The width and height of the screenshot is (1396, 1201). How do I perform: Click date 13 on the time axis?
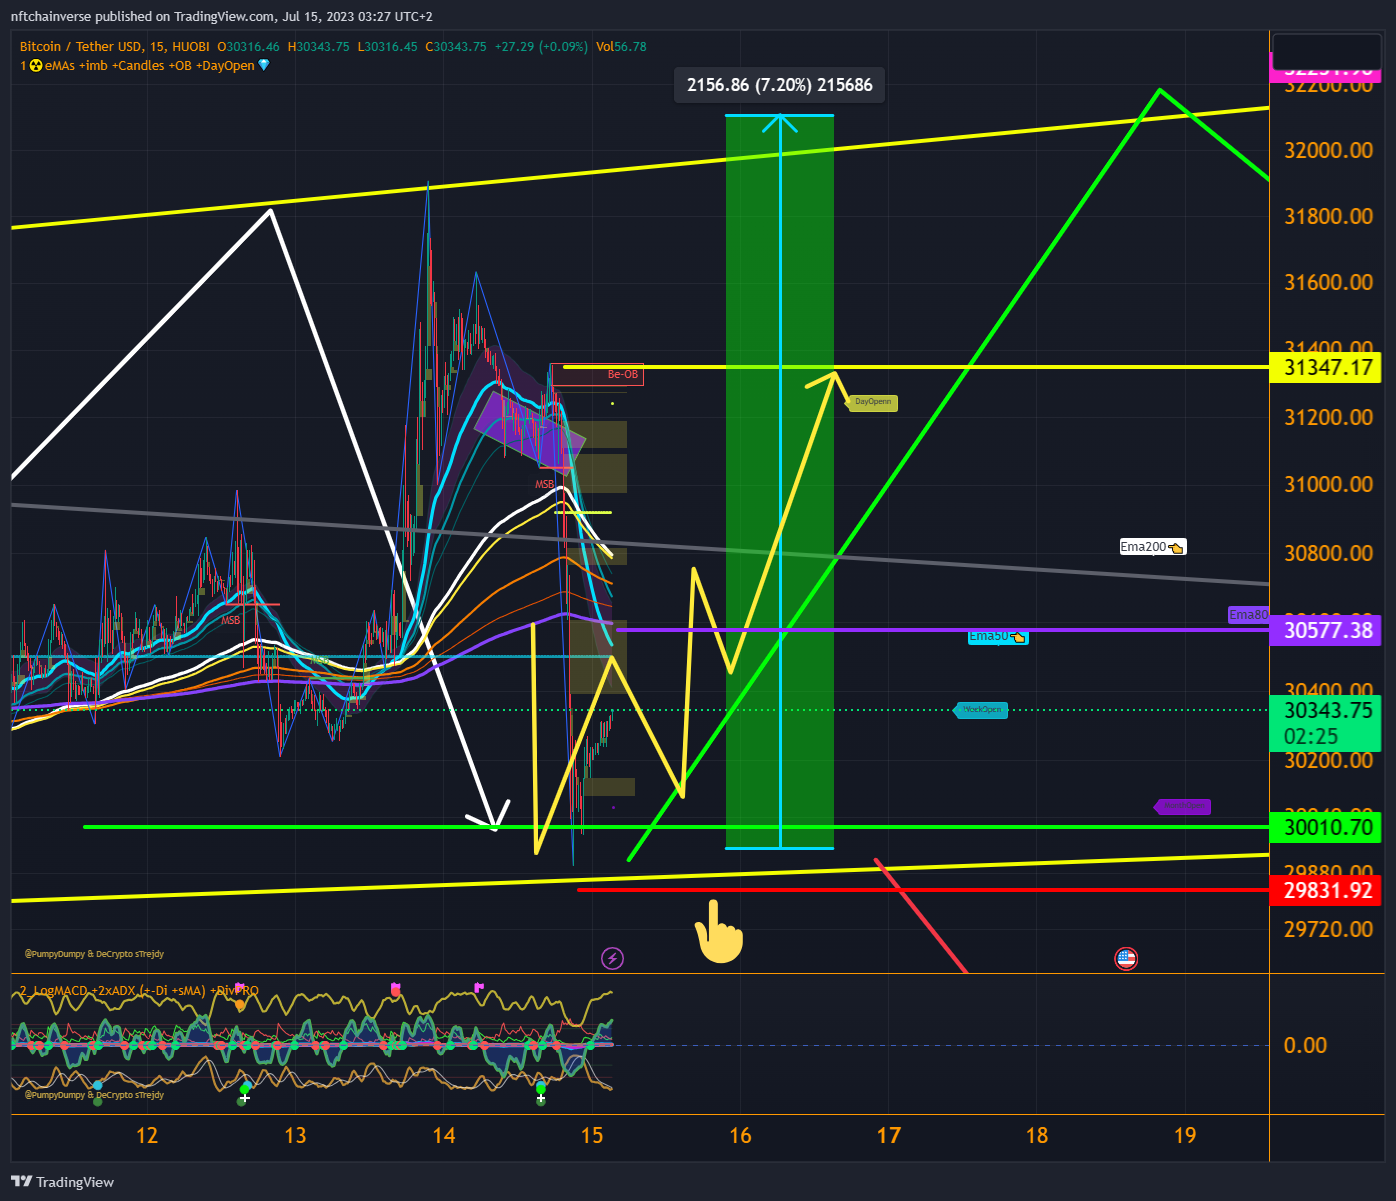(295, 1135)
